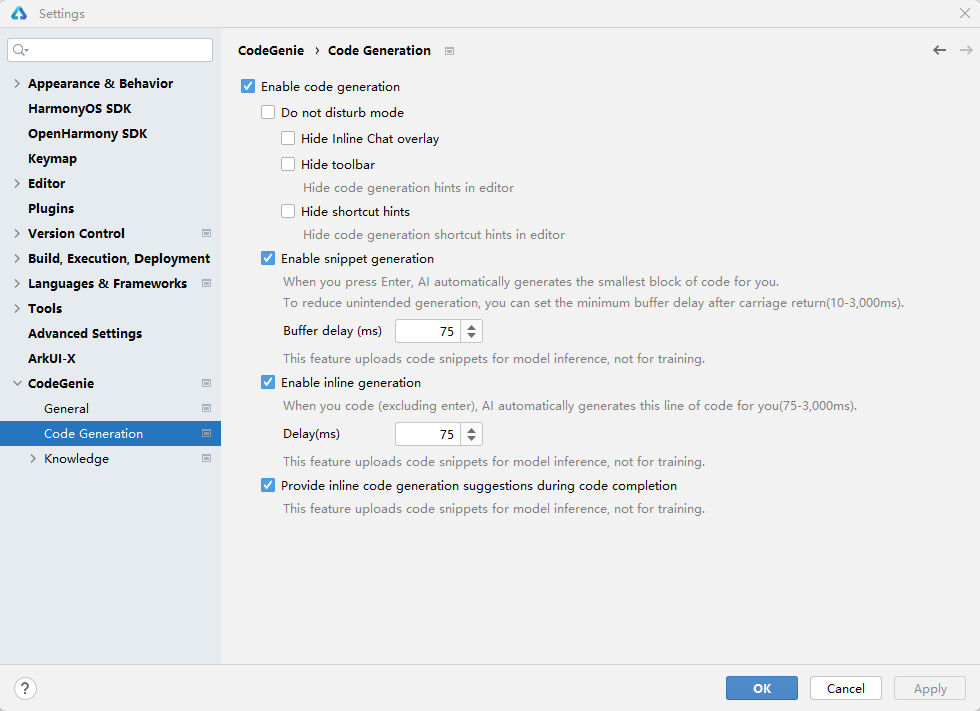Open the Keymap settings page
The image size is (980, 711).
pos(52,159)
